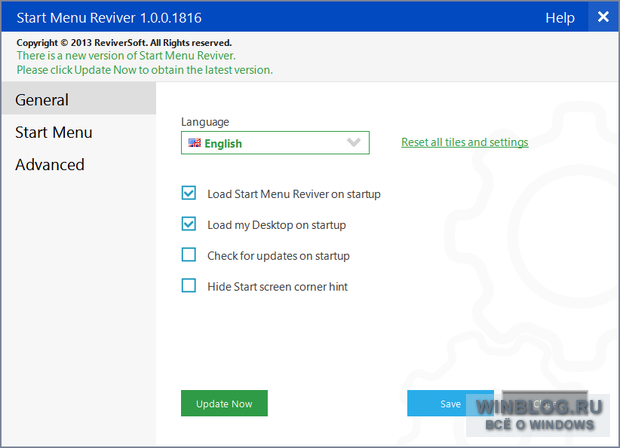Click the Start Menu Reviver 1.0.0.1816 title

click(109, 18)
